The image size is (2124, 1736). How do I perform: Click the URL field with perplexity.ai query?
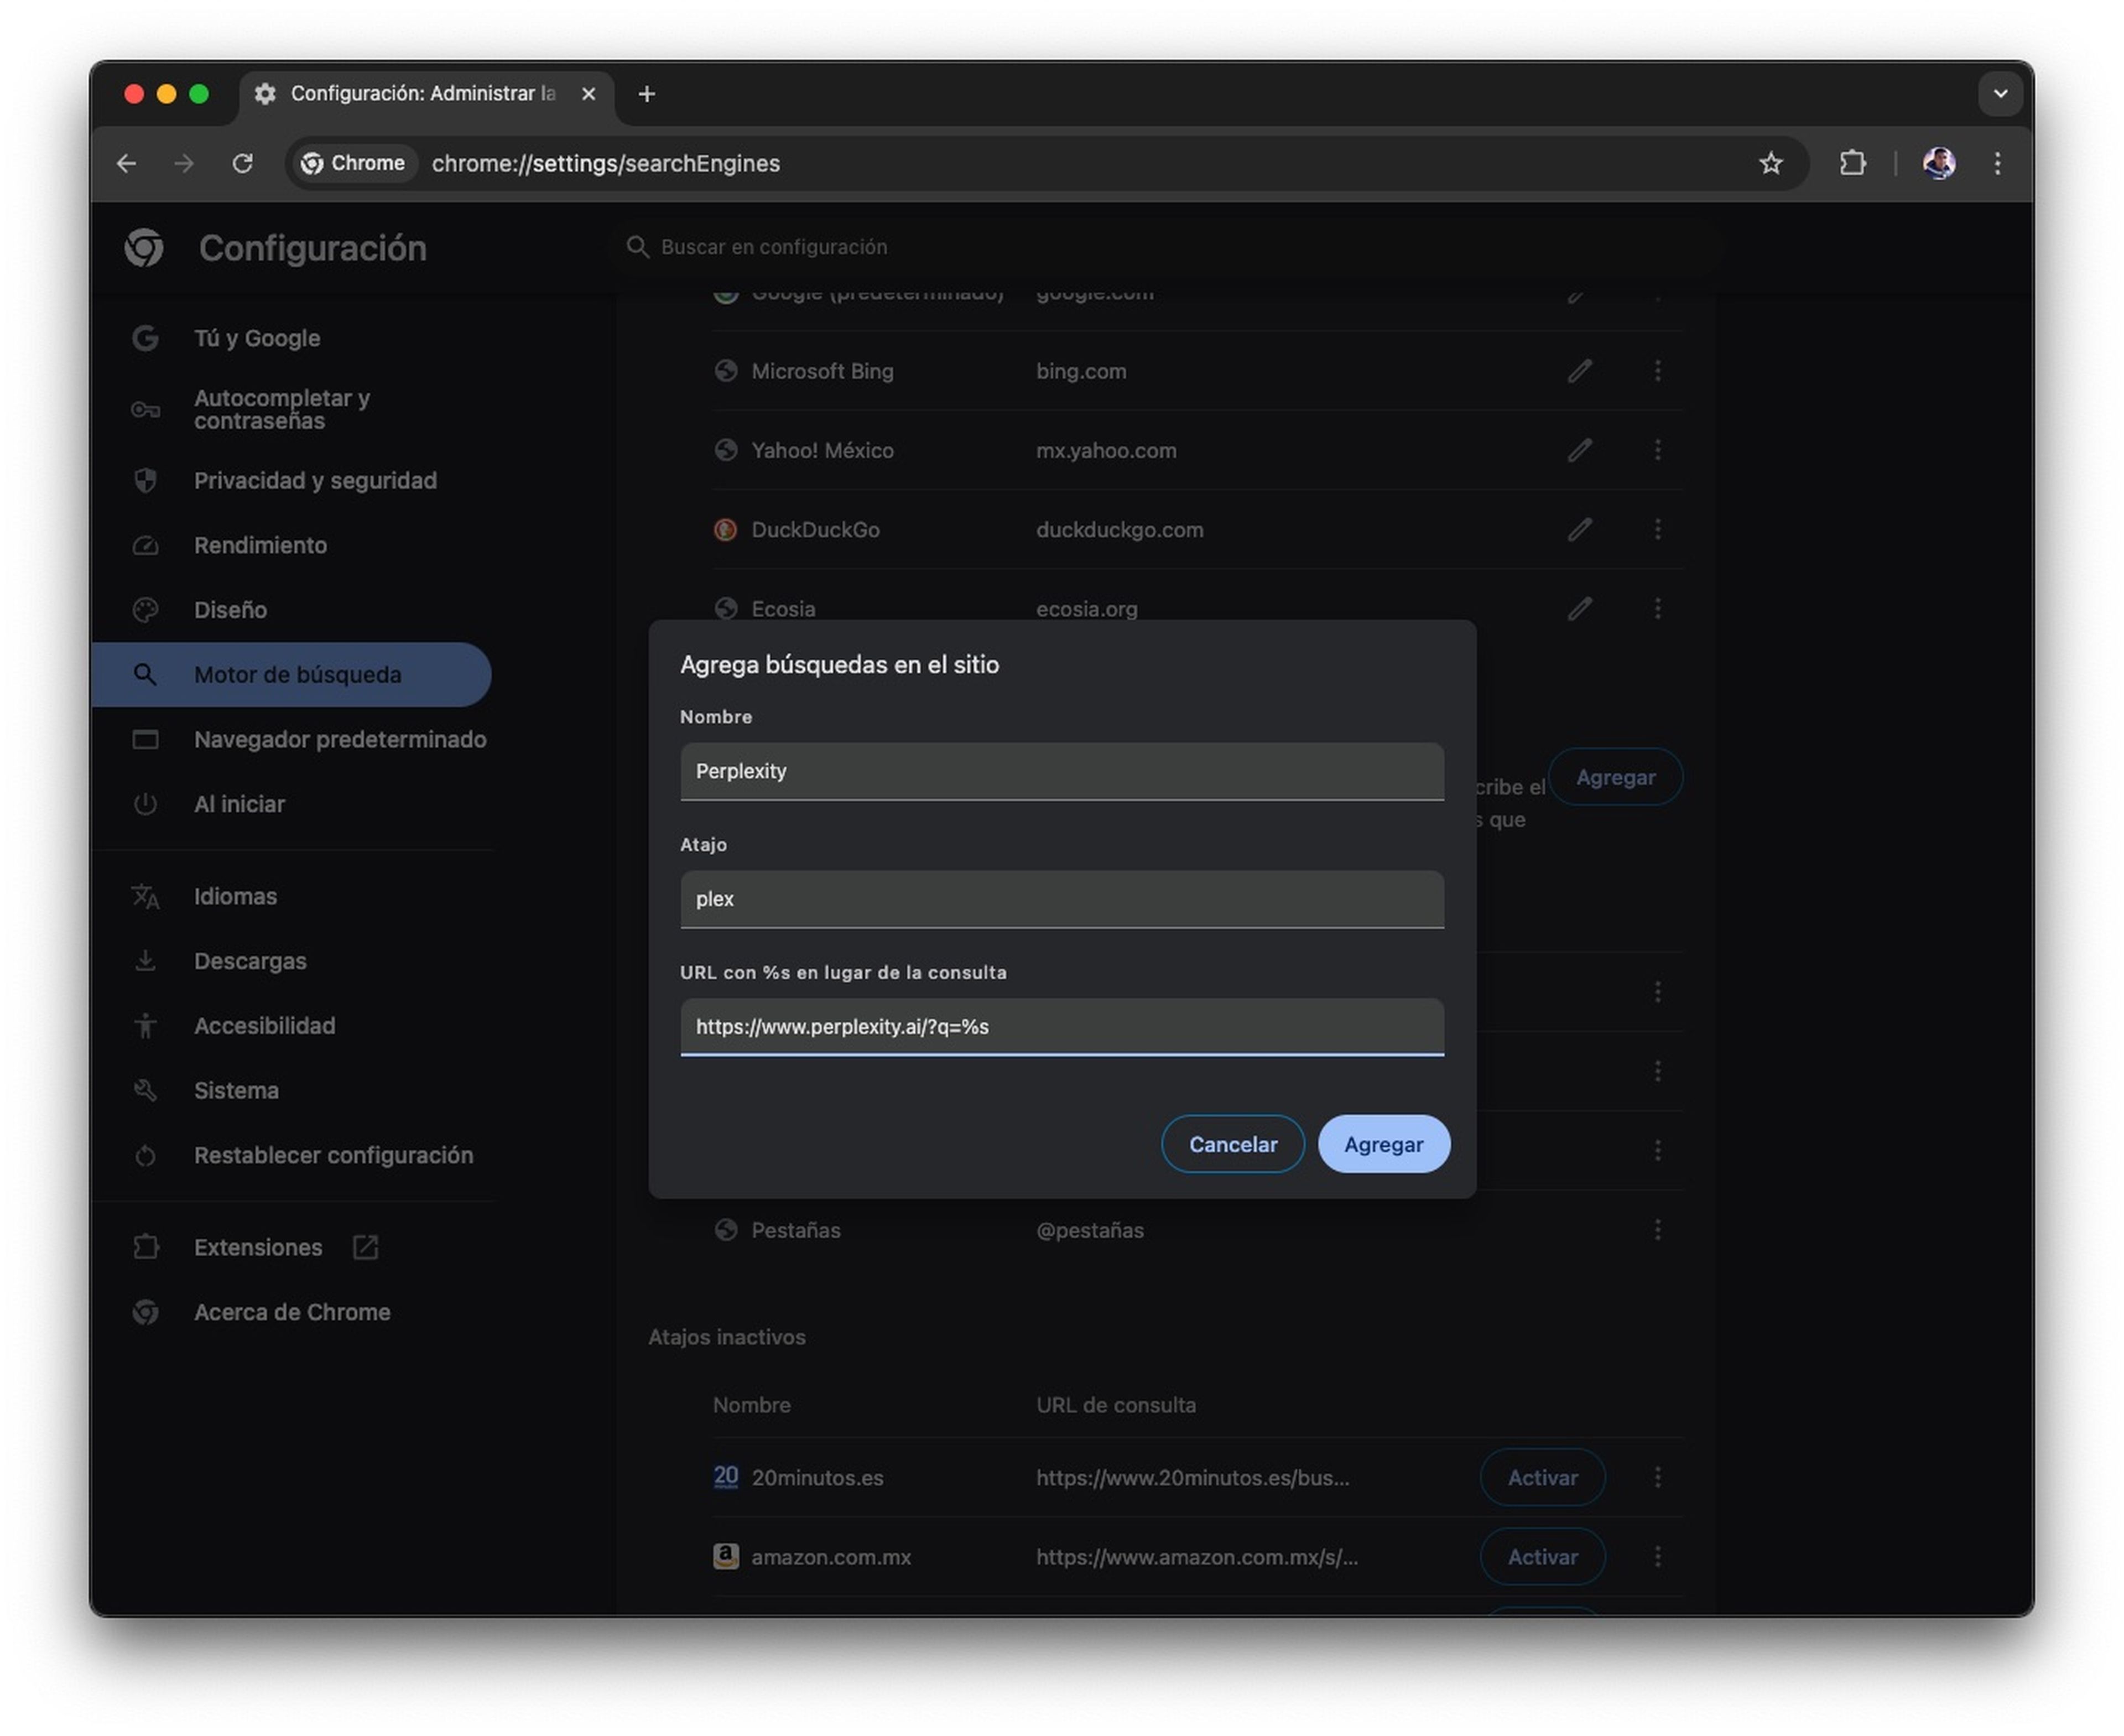[1062, 1027]
